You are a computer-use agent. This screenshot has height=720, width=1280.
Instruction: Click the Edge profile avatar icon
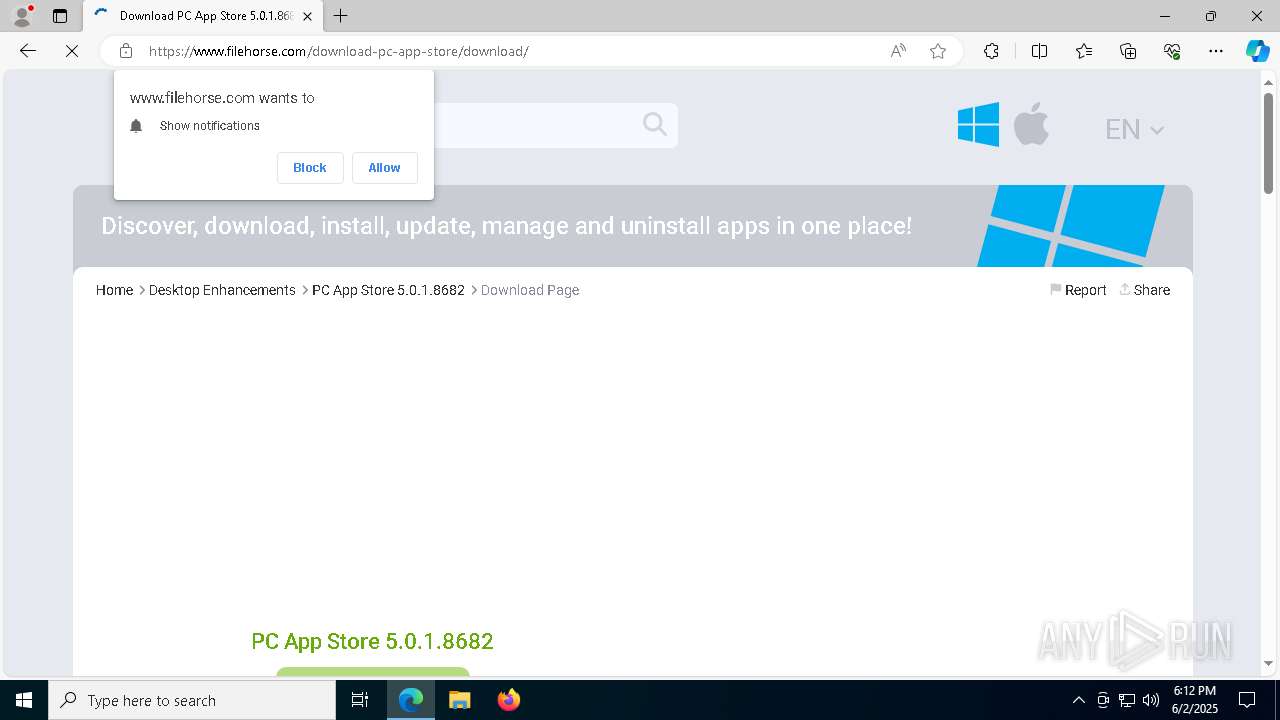coord(22,16)
